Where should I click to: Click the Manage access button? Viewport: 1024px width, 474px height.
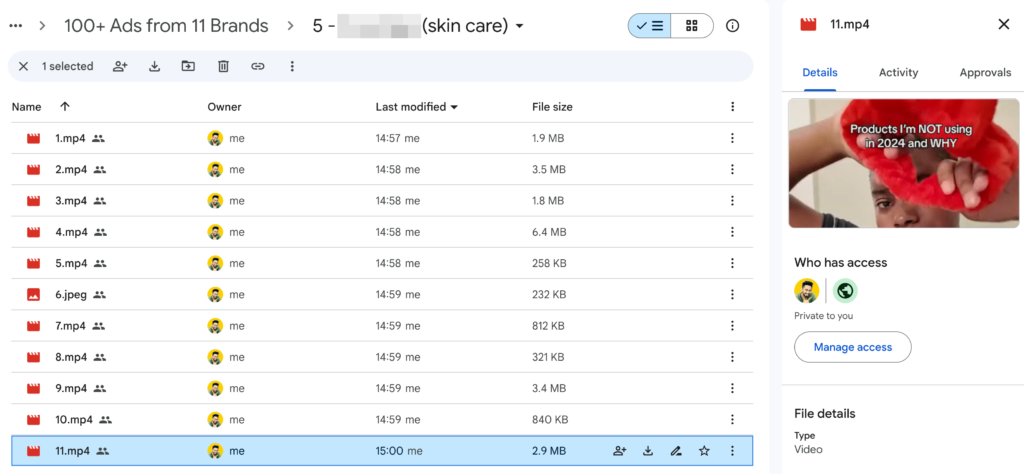(x=852, y=347)
